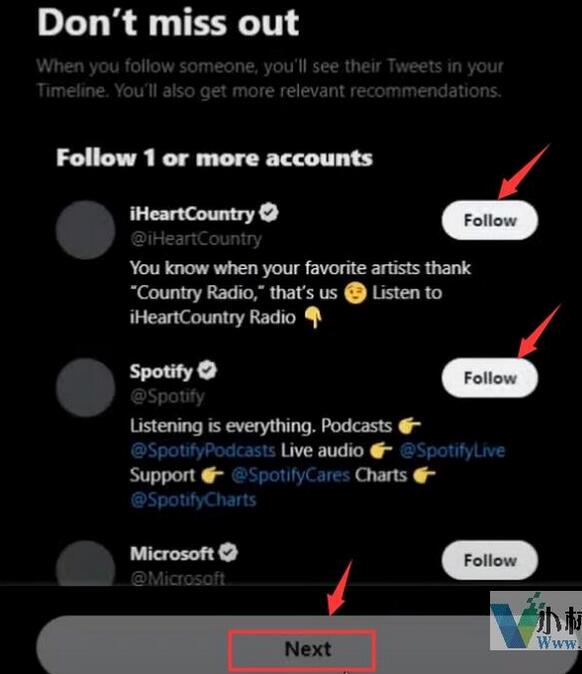This screenshot has width=582, height=674.
Task: Open the @SpotifyCharts mention link
Action: point(193,499)
